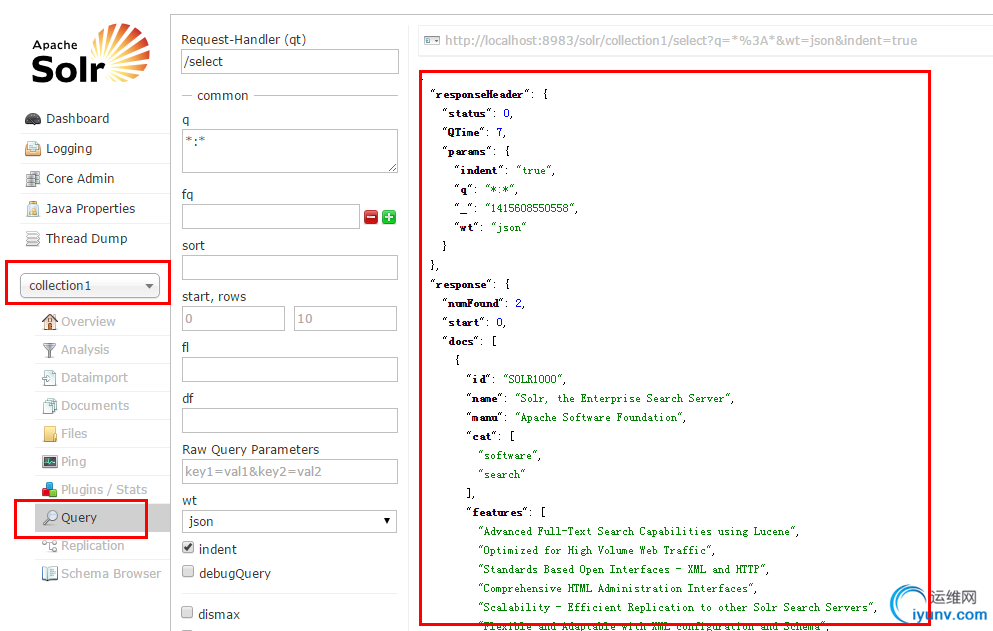Viewport: 993px width, 631px height.
Task: Remove fq filter with red minus icon
Action: pyautogui.click(x=371, y=217)
